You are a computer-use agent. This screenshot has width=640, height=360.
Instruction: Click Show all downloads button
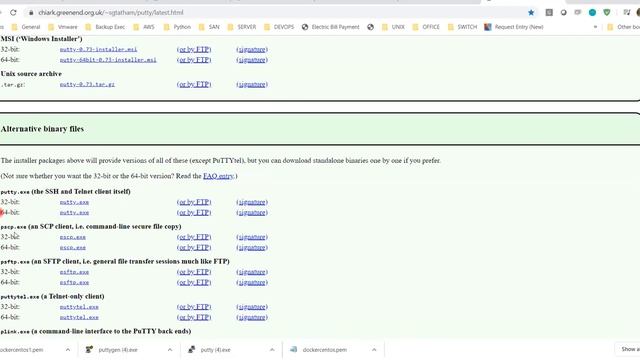tap(628, 349)
